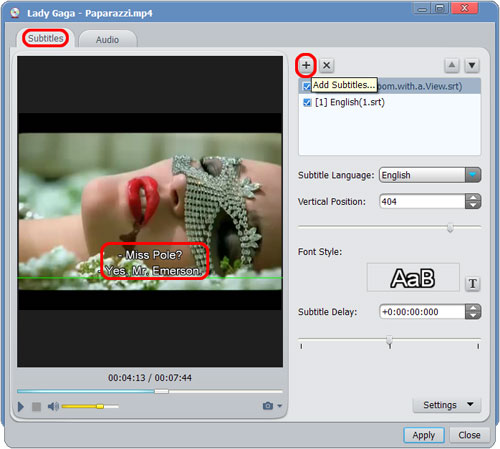This screenshot has width=500, height=449.
Task: Decrease Vertical Position with down stepper
Action: click(x=473, y=205)
